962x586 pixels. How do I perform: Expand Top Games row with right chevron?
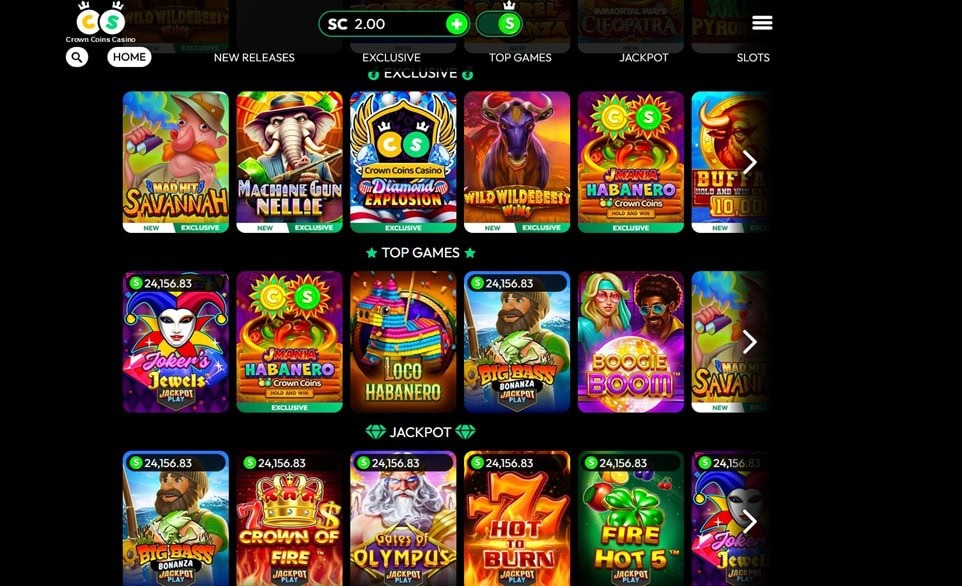click(750, 342)
